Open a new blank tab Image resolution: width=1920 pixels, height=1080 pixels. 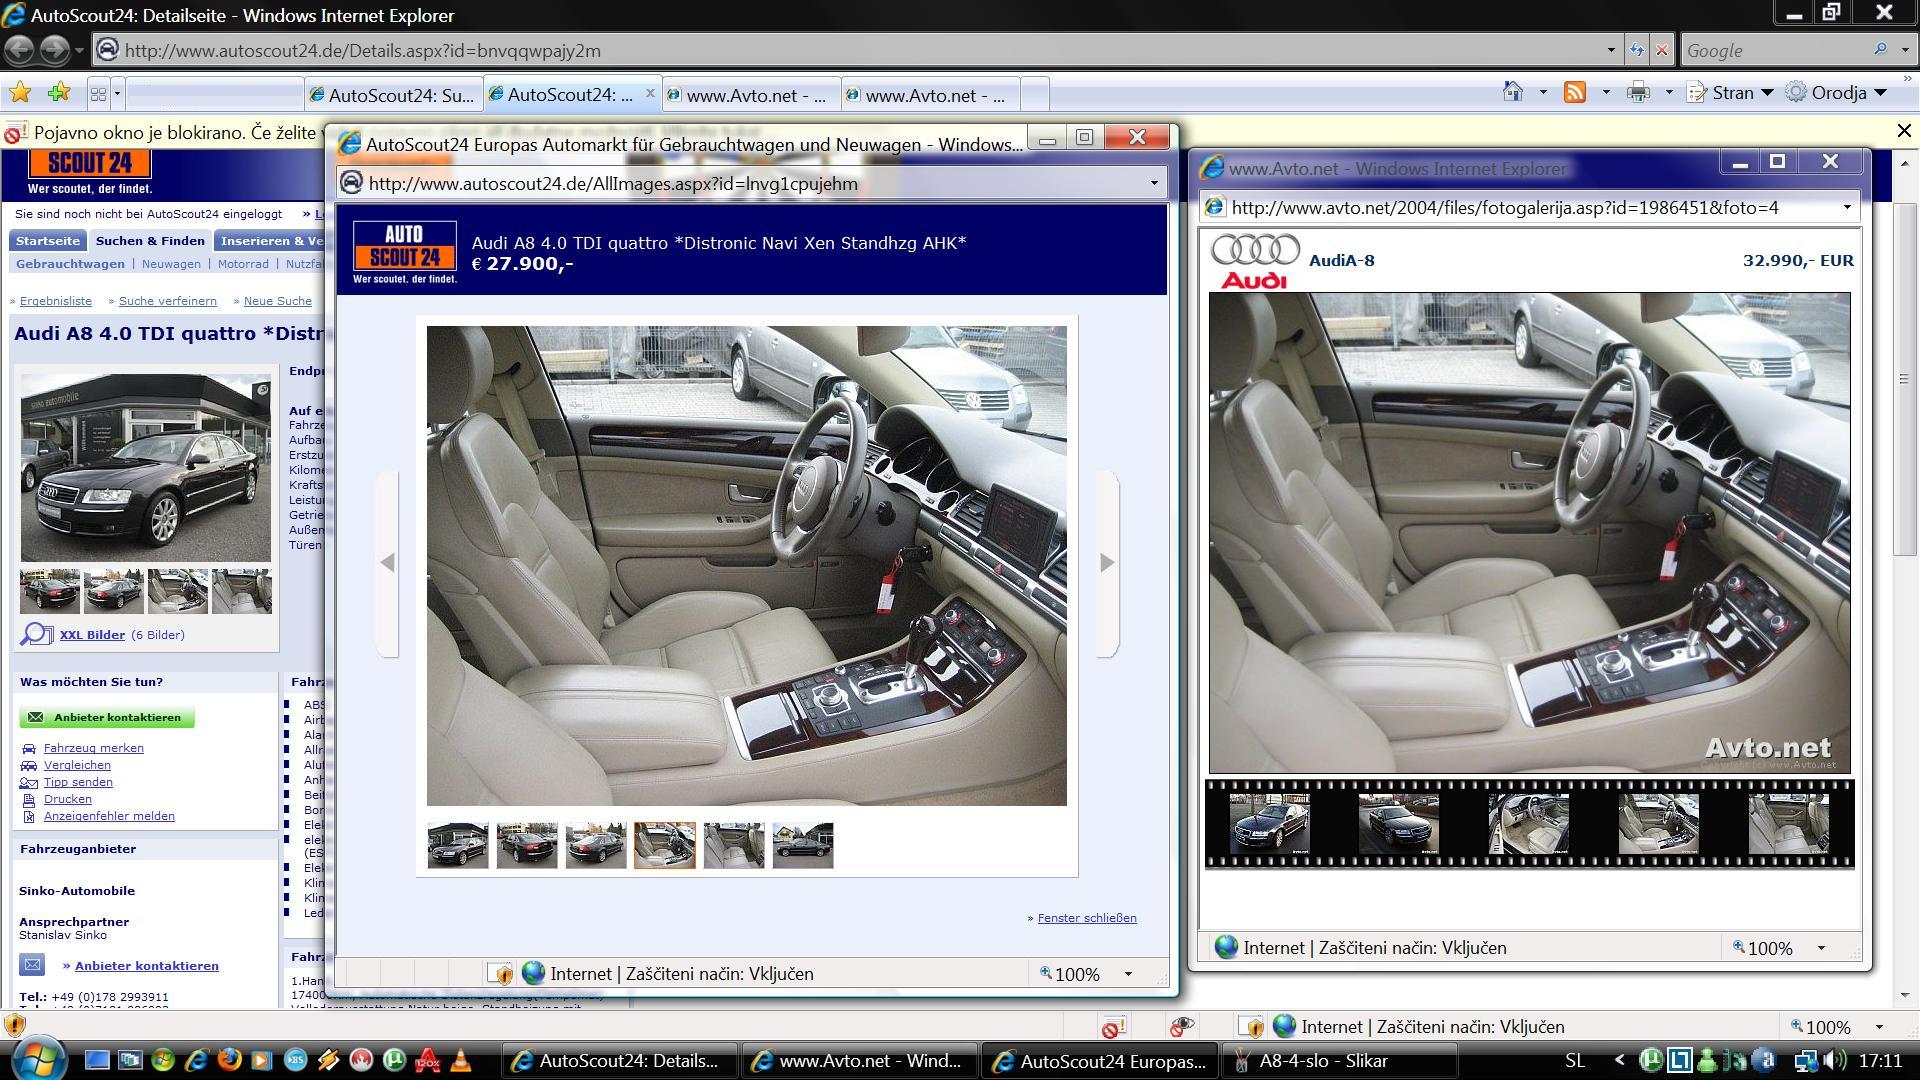(1035, 95)
